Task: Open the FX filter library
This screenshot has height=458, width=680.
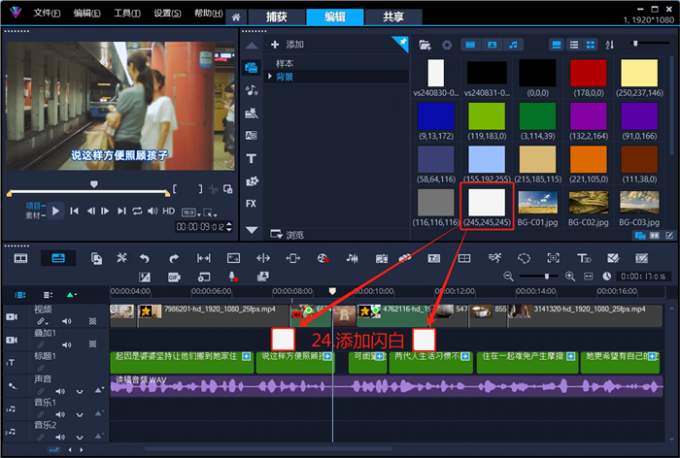Action: [x=251, y=203]
